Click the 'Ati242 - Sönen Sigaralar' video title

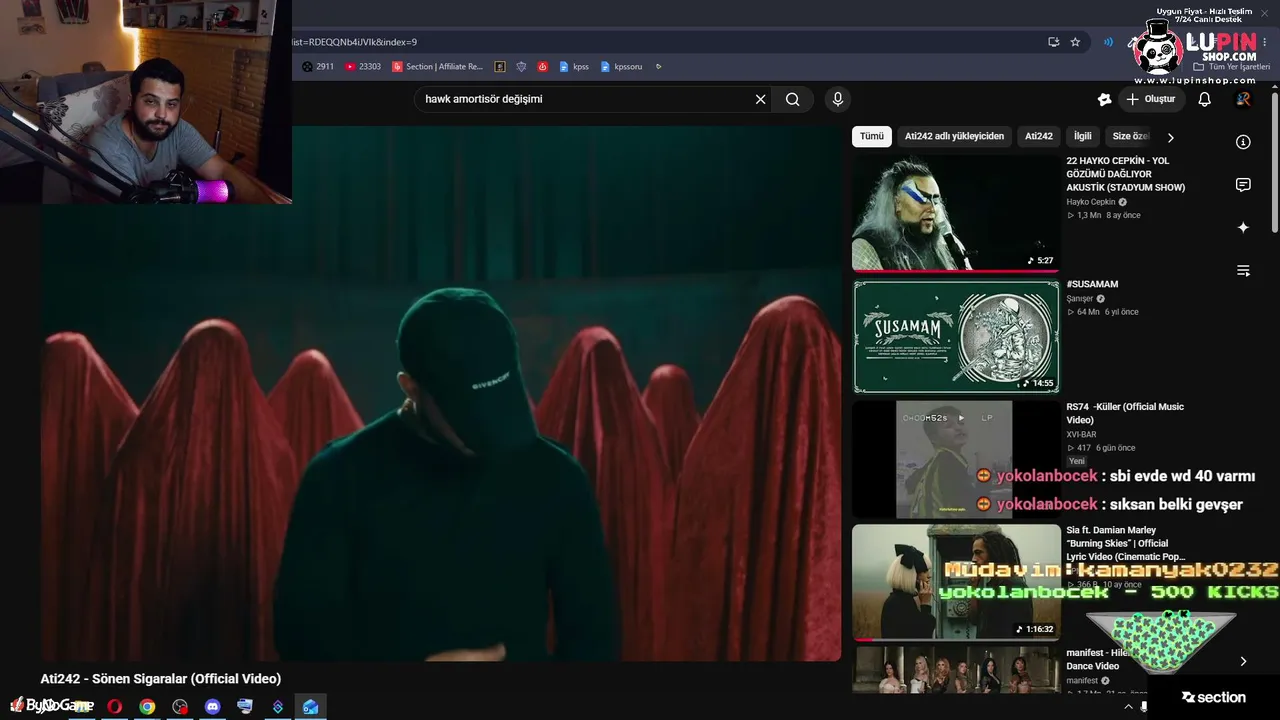[161, 679]
